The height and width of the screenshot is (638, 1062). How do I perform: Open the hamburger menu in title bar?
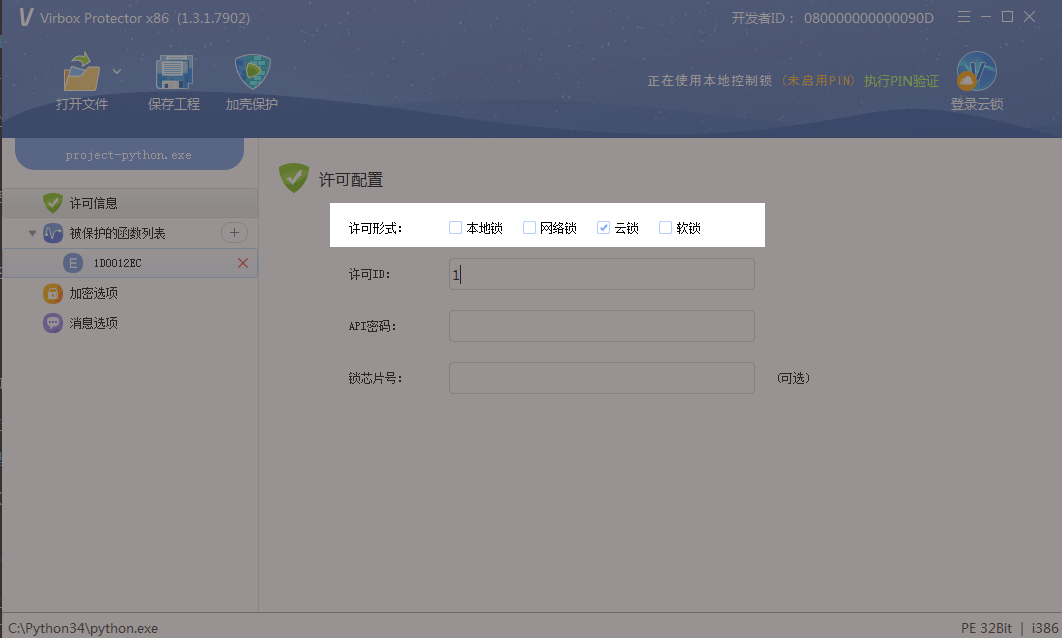coord(964,17)
